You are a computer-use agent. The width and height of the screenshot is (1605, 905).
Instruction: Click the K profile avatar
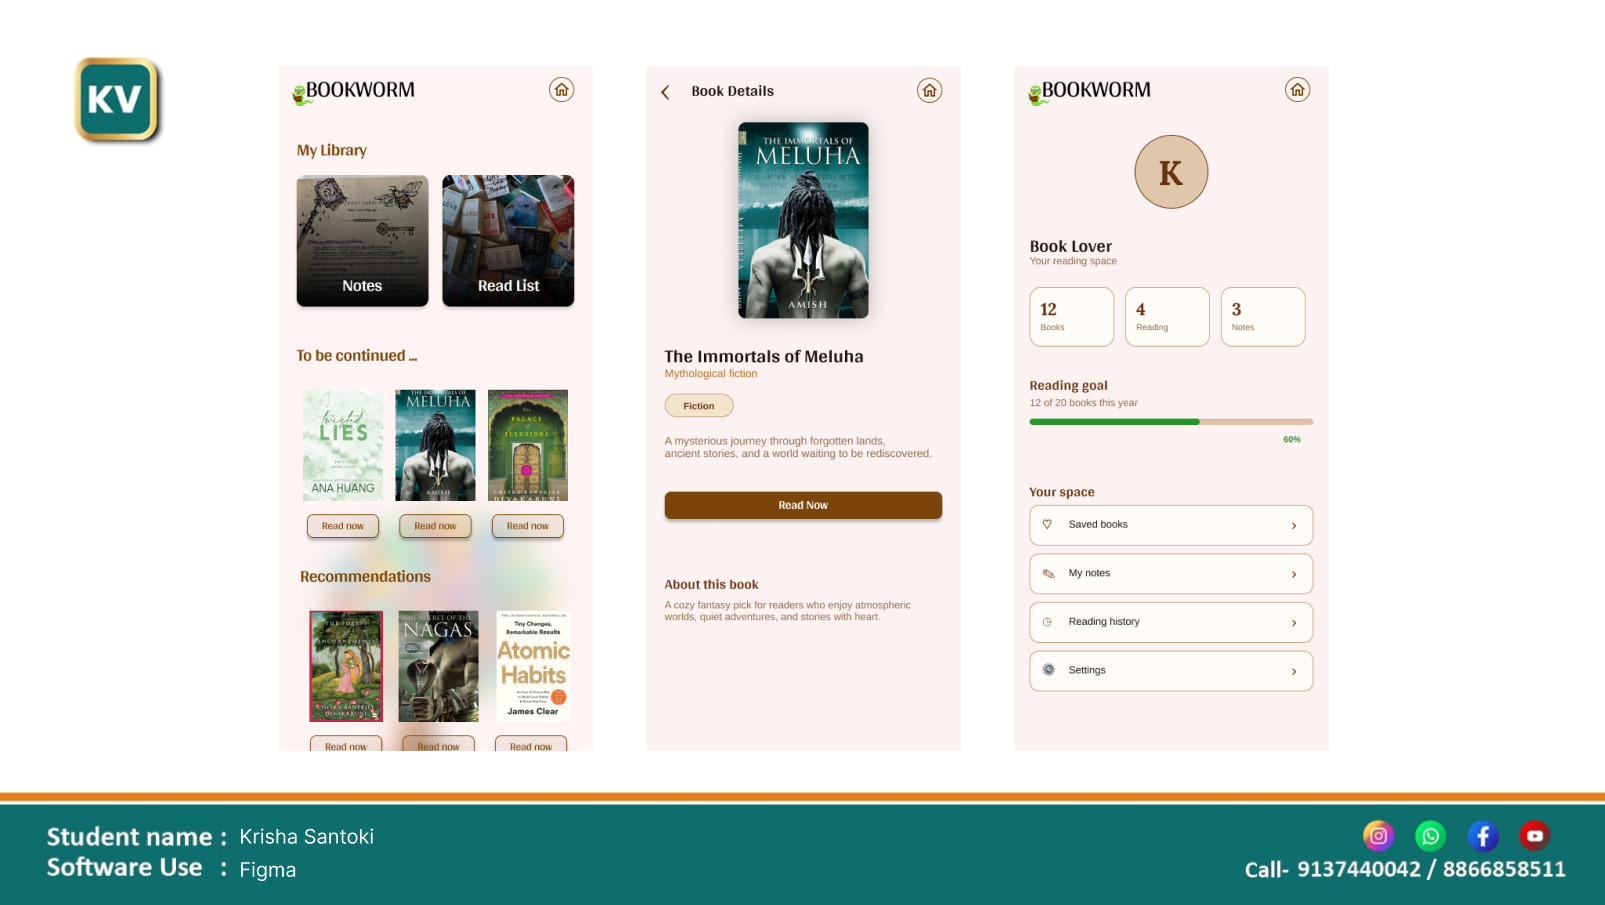1171,172
